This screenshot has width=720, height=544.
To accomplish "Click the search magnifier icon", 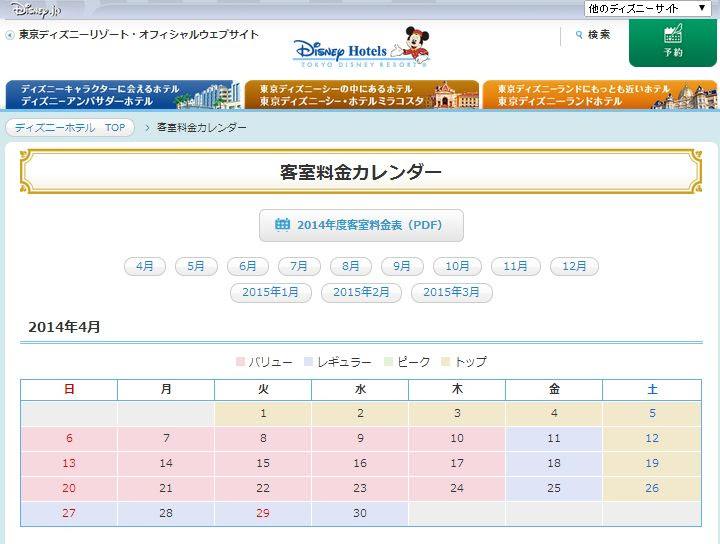I will [x=579, y=34].
